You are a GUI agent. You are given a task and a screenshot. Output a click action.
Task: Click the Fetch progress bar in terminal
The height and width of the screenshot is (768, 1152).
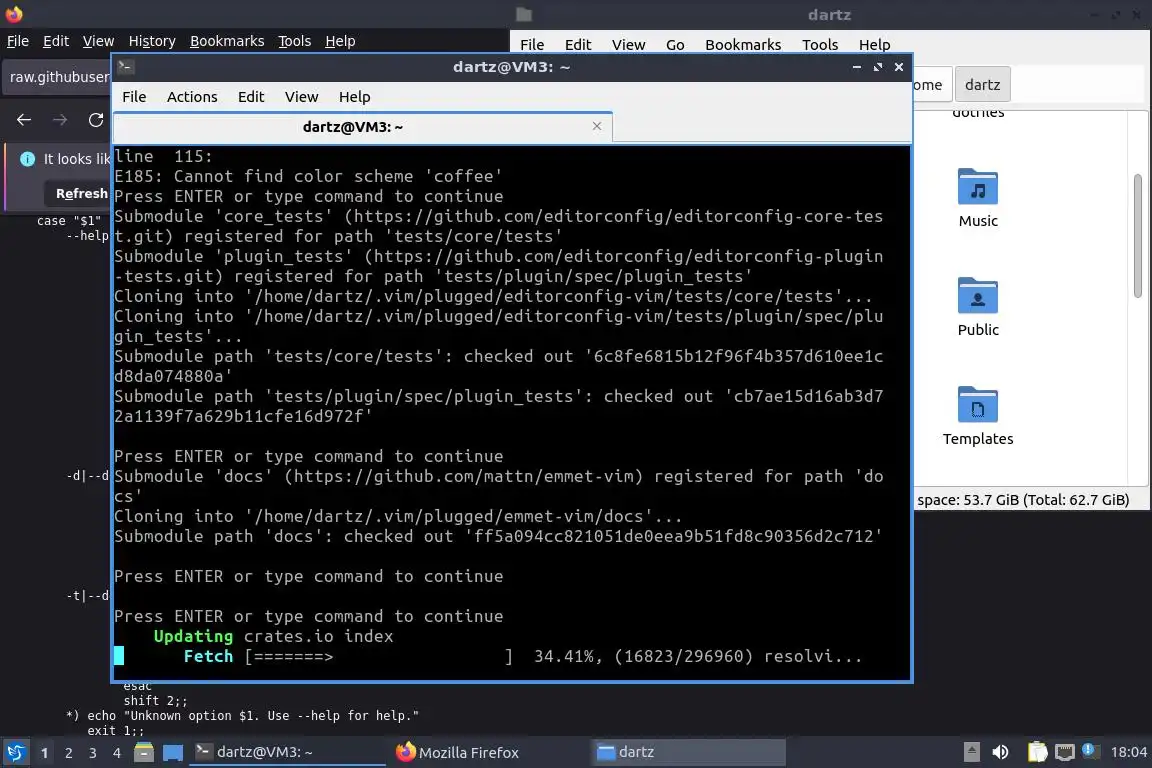tap(378, 656)
